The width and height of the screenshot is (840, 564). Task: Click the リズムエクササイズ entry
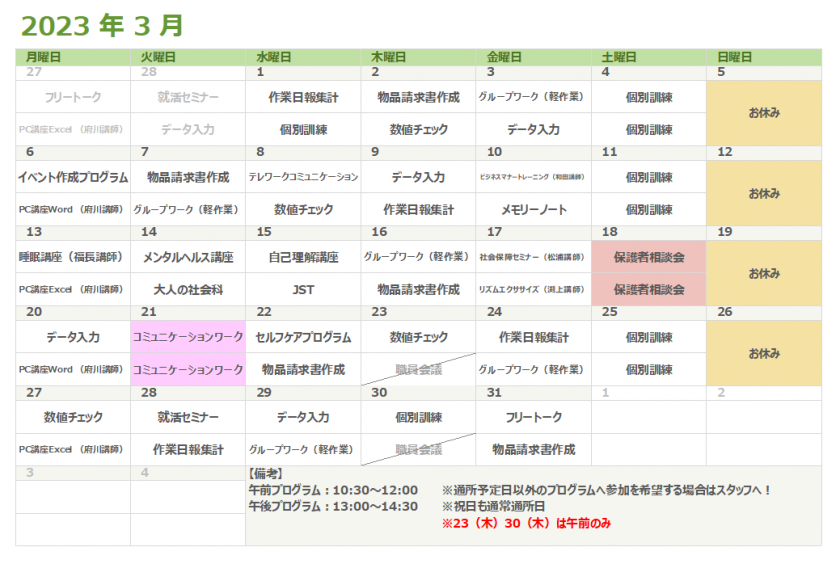532,290
